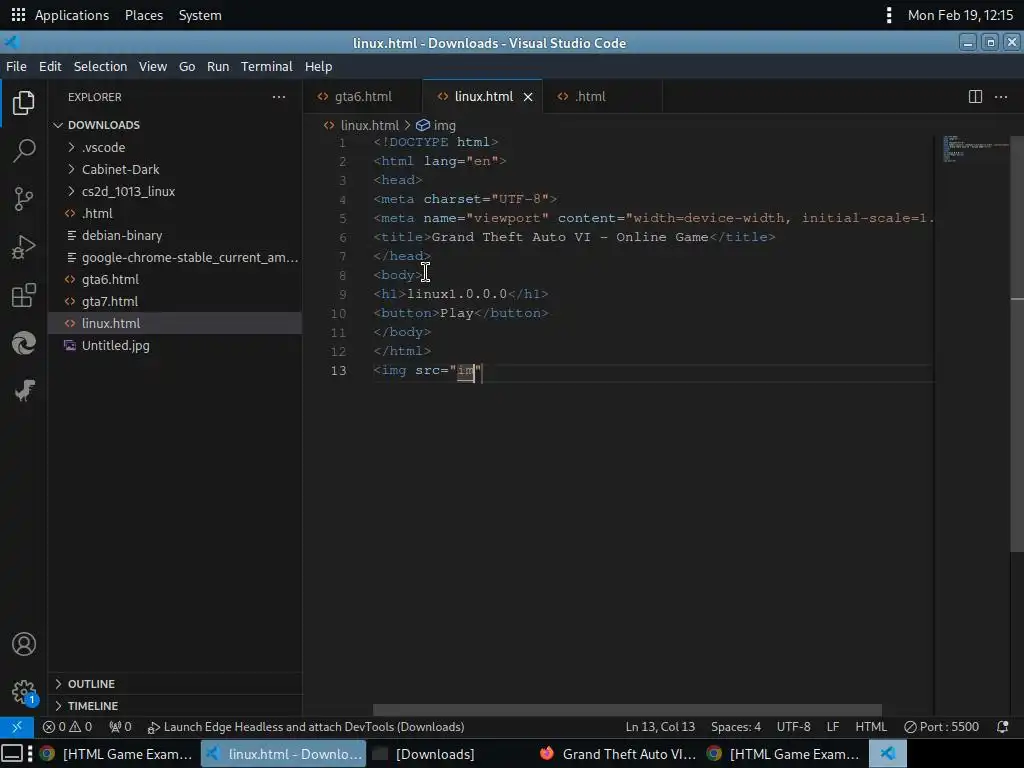1024x768 pixels.
Task: Switch to Grand Theft Auto VI Firefox window
Action: pos(618,754)
